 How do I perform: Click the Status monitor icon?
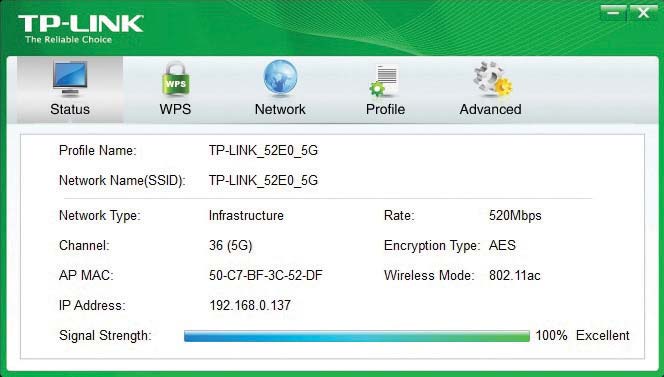coord(70,79)
